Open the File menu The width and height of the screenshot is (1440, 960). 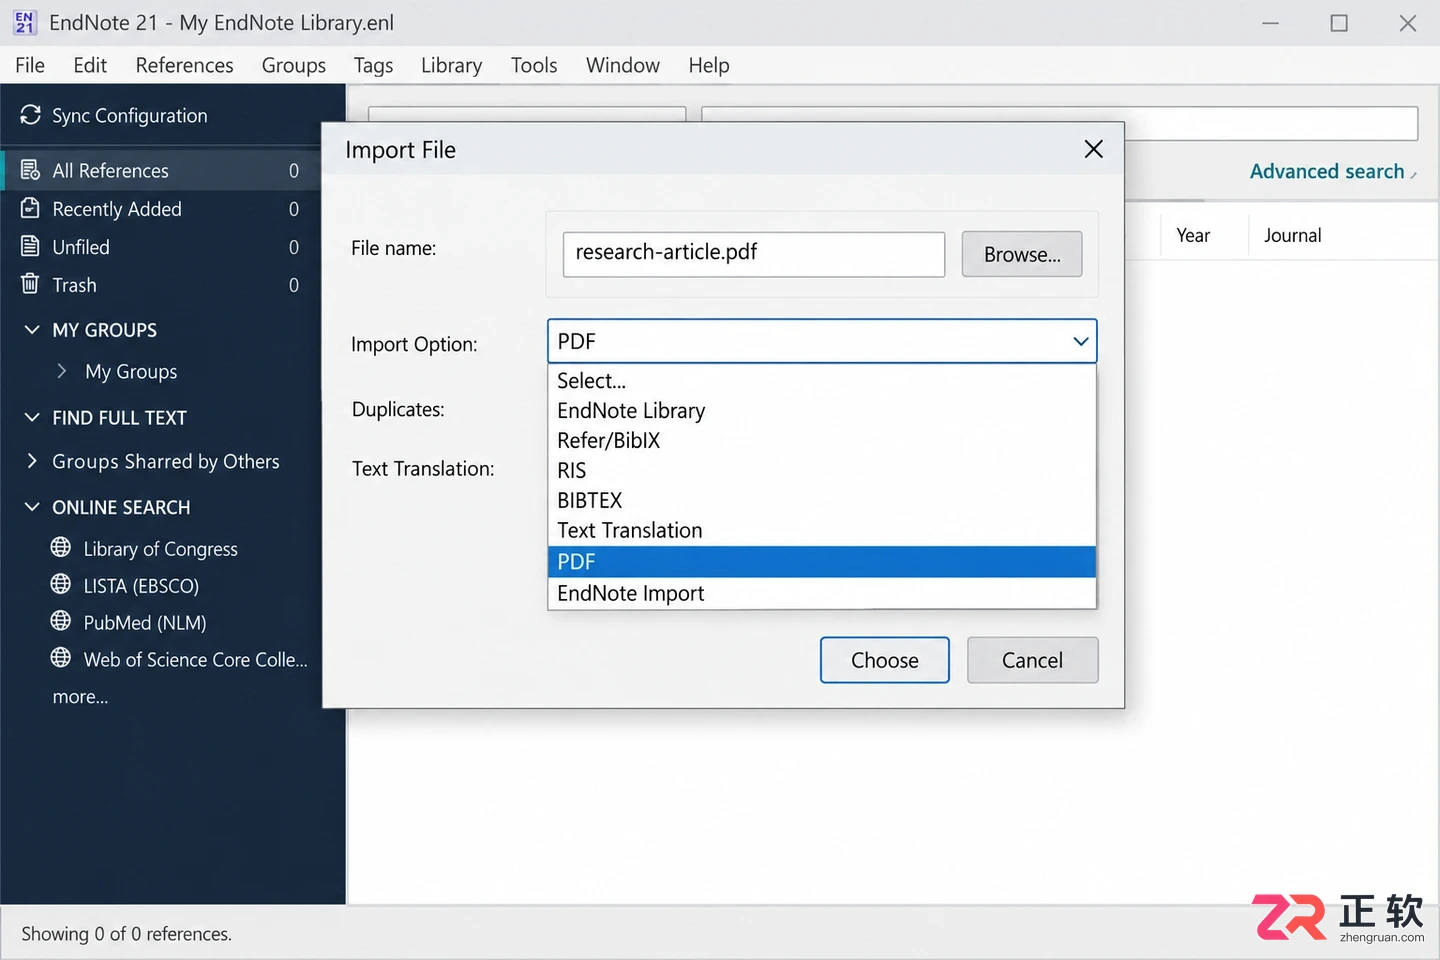(30, 65)
